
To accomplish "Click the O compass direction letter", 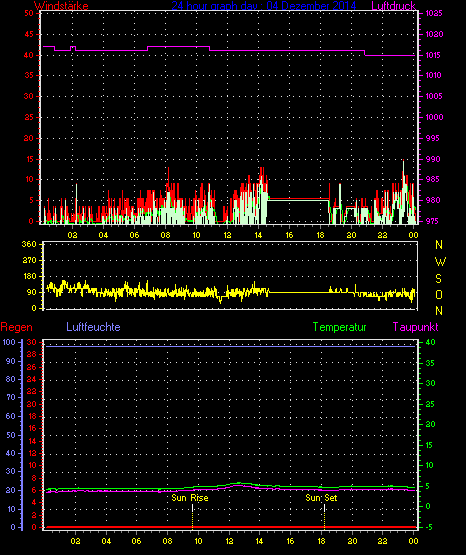I will pos(439,294).
